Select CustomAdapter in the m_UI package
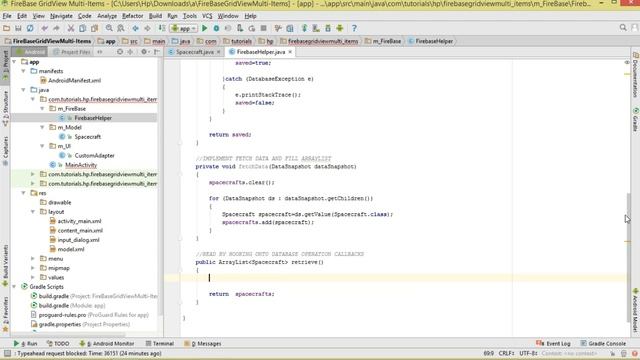 [94, 156]
